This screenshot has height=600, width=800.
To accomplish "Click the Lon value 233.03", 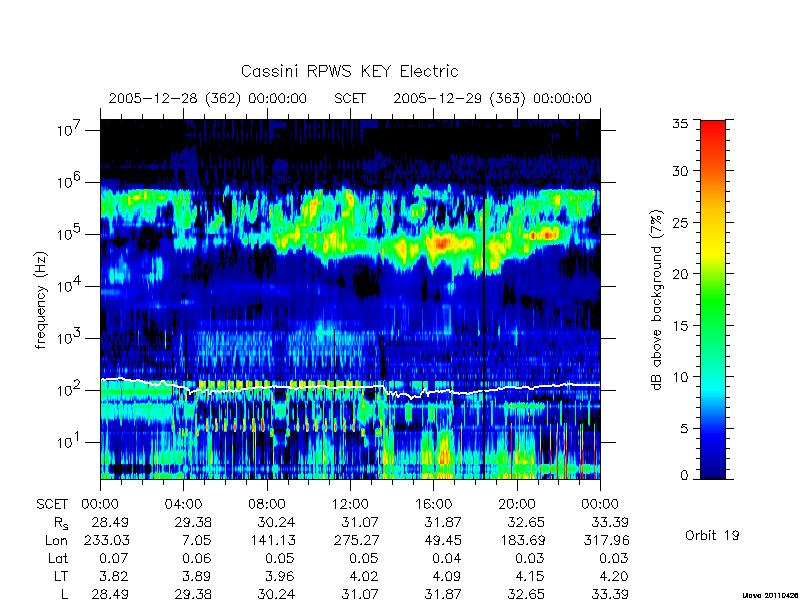I will coord(107,540).
